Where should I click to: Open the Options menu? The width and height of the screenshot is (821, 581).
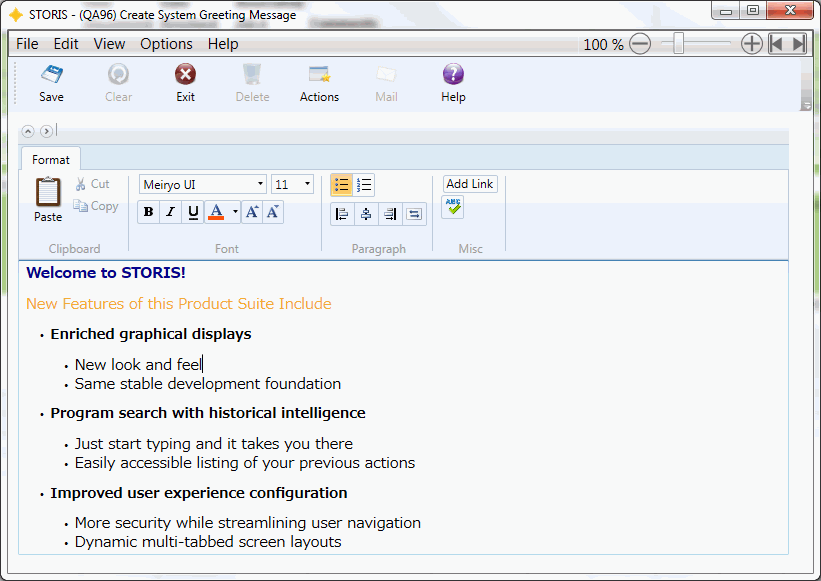click(166, 44)
